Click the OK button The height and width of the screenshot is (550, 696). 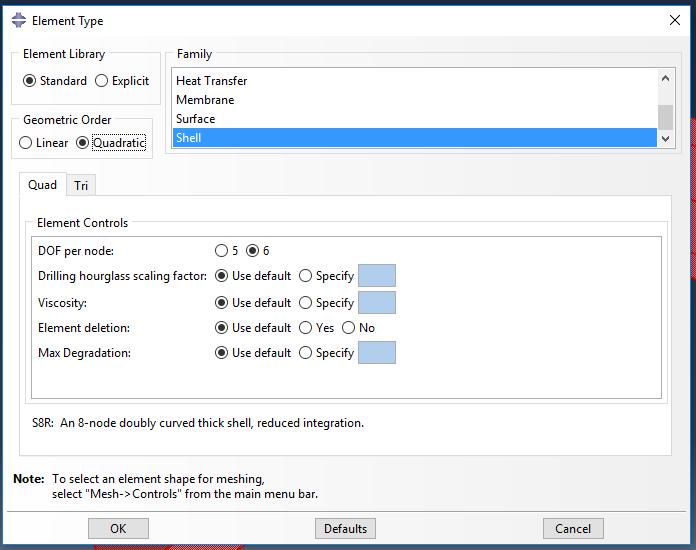click(x=118, y=528)
